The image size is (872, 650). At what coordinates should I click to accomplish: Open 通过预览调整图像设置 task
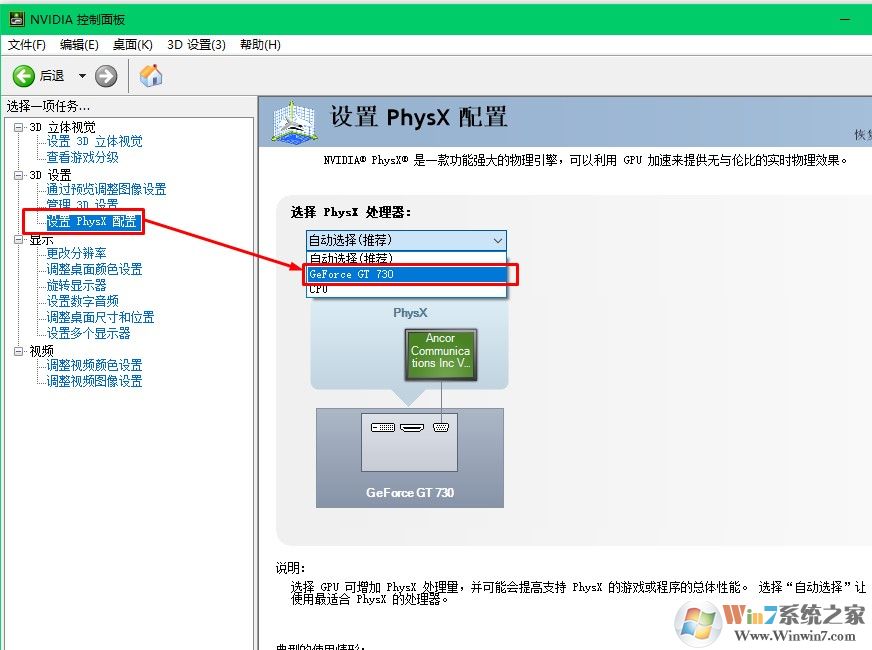106,189
